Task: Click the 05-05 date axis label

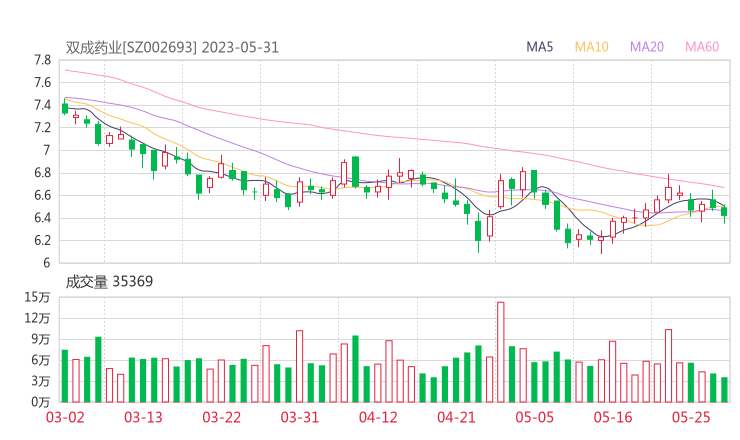Action: tap(534, 417)
